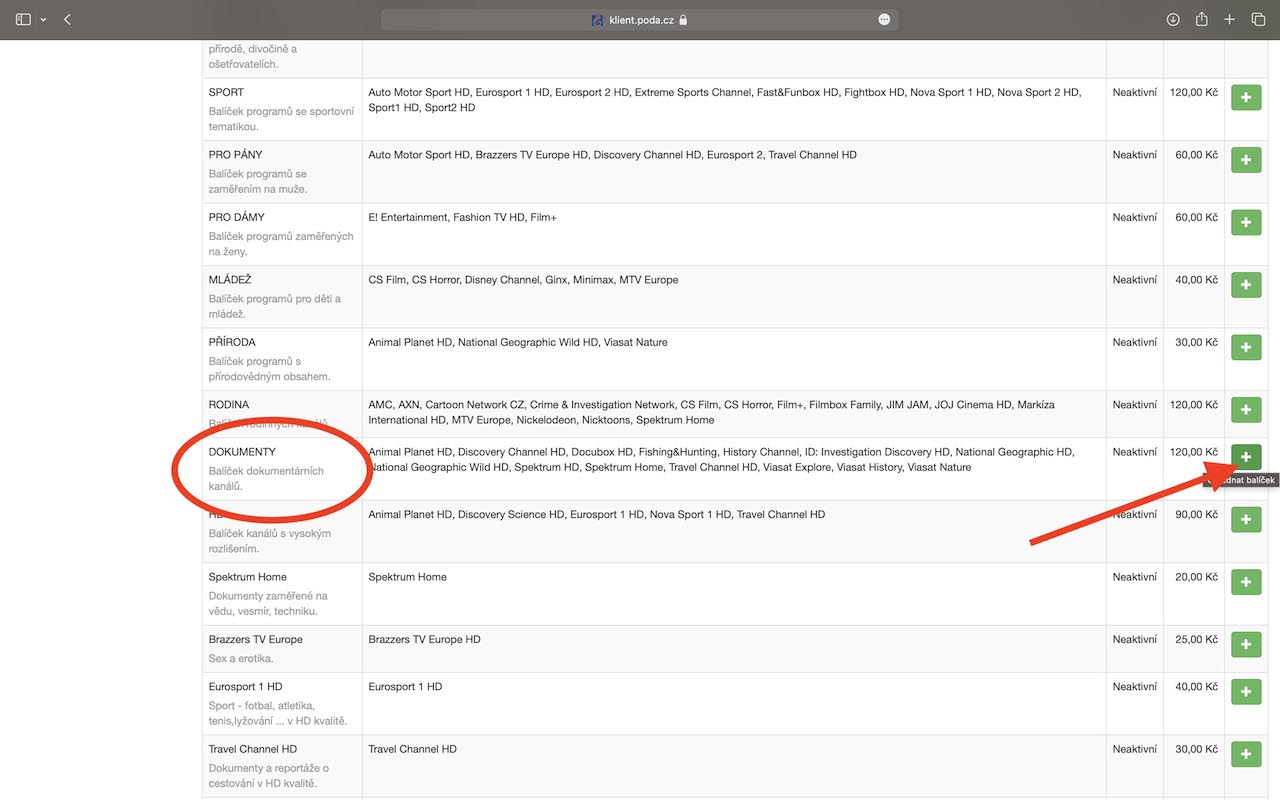
Task: Add the MLÁDEŽ package plus button
Action: (1245, 285)
